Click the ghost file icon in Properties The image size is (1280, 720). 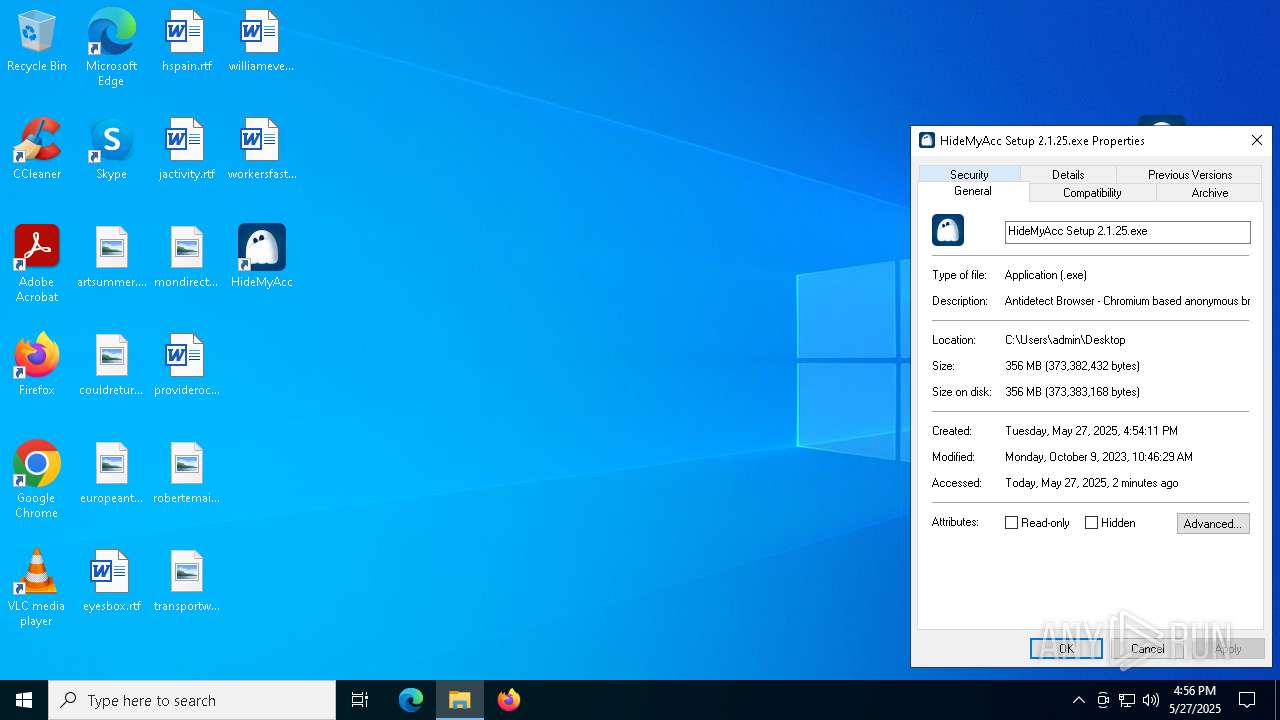(x=948, y=230)
